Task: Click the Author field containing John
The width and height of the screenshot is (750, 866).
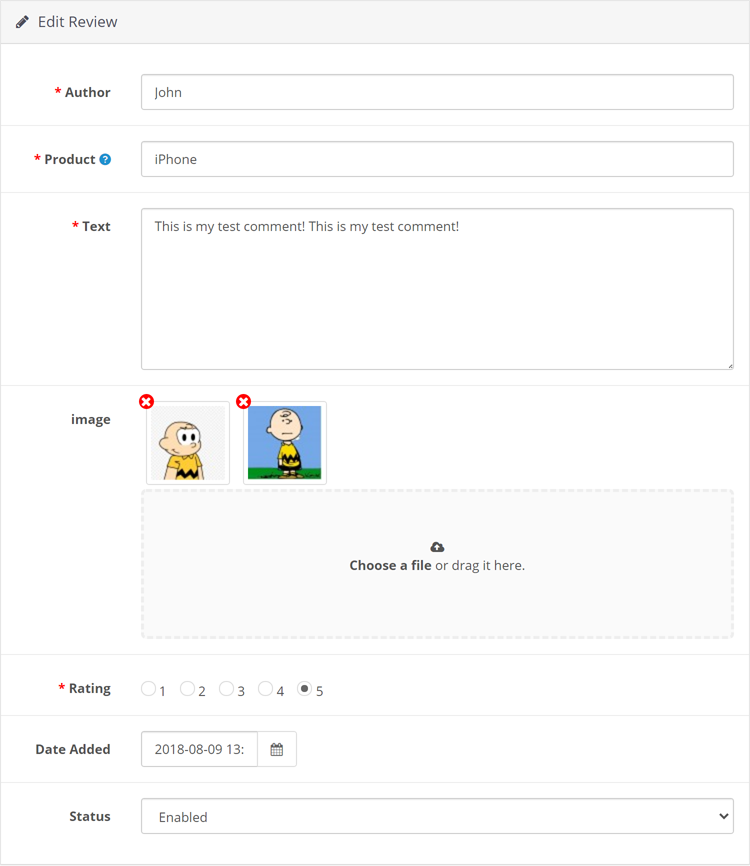Action: tap(437, 92)
